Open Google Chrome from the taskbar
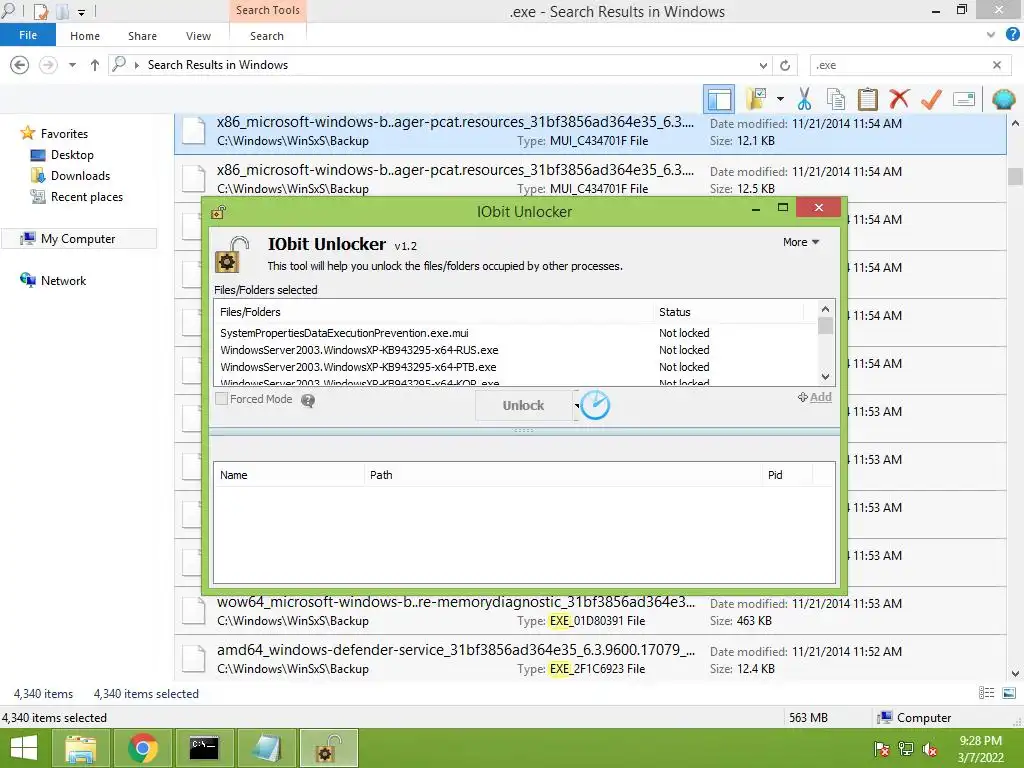This screenshot has height=768, width=1024. pyautogui.click(x=142, y=748)
